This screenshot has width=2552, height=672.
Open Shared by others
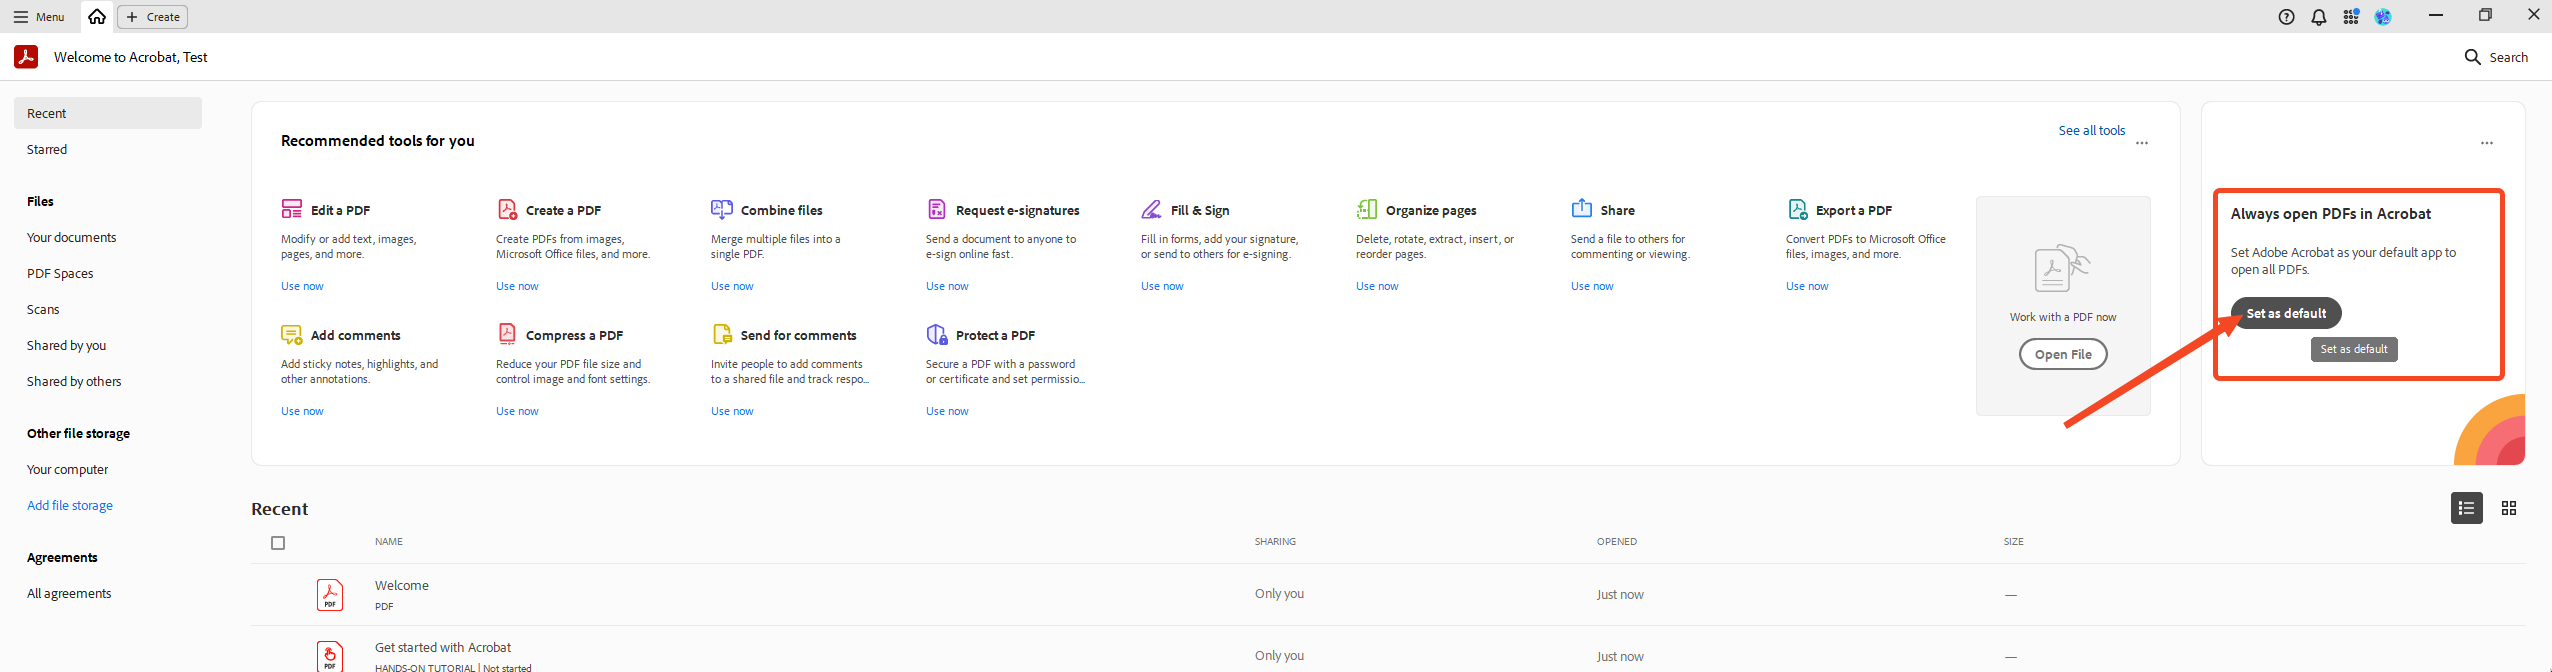74,381
